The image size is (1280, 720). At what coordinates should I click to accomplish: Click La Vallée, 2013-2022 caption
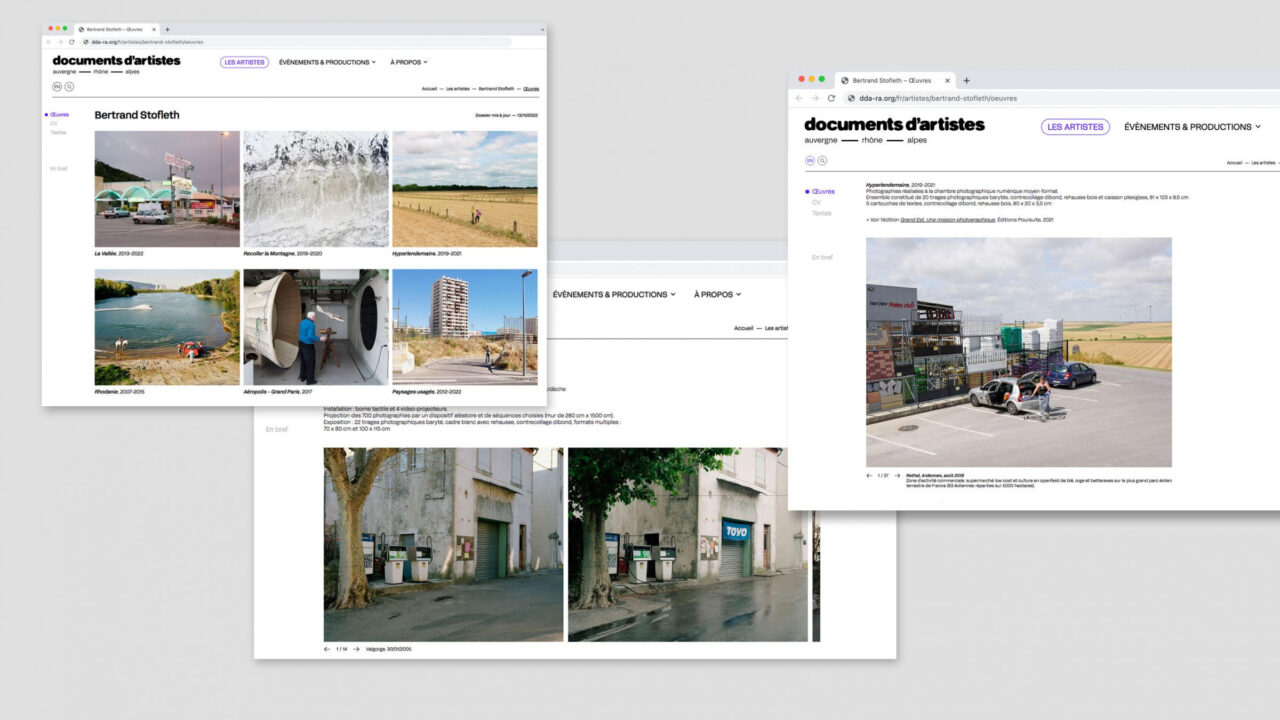tap(120, 254)
